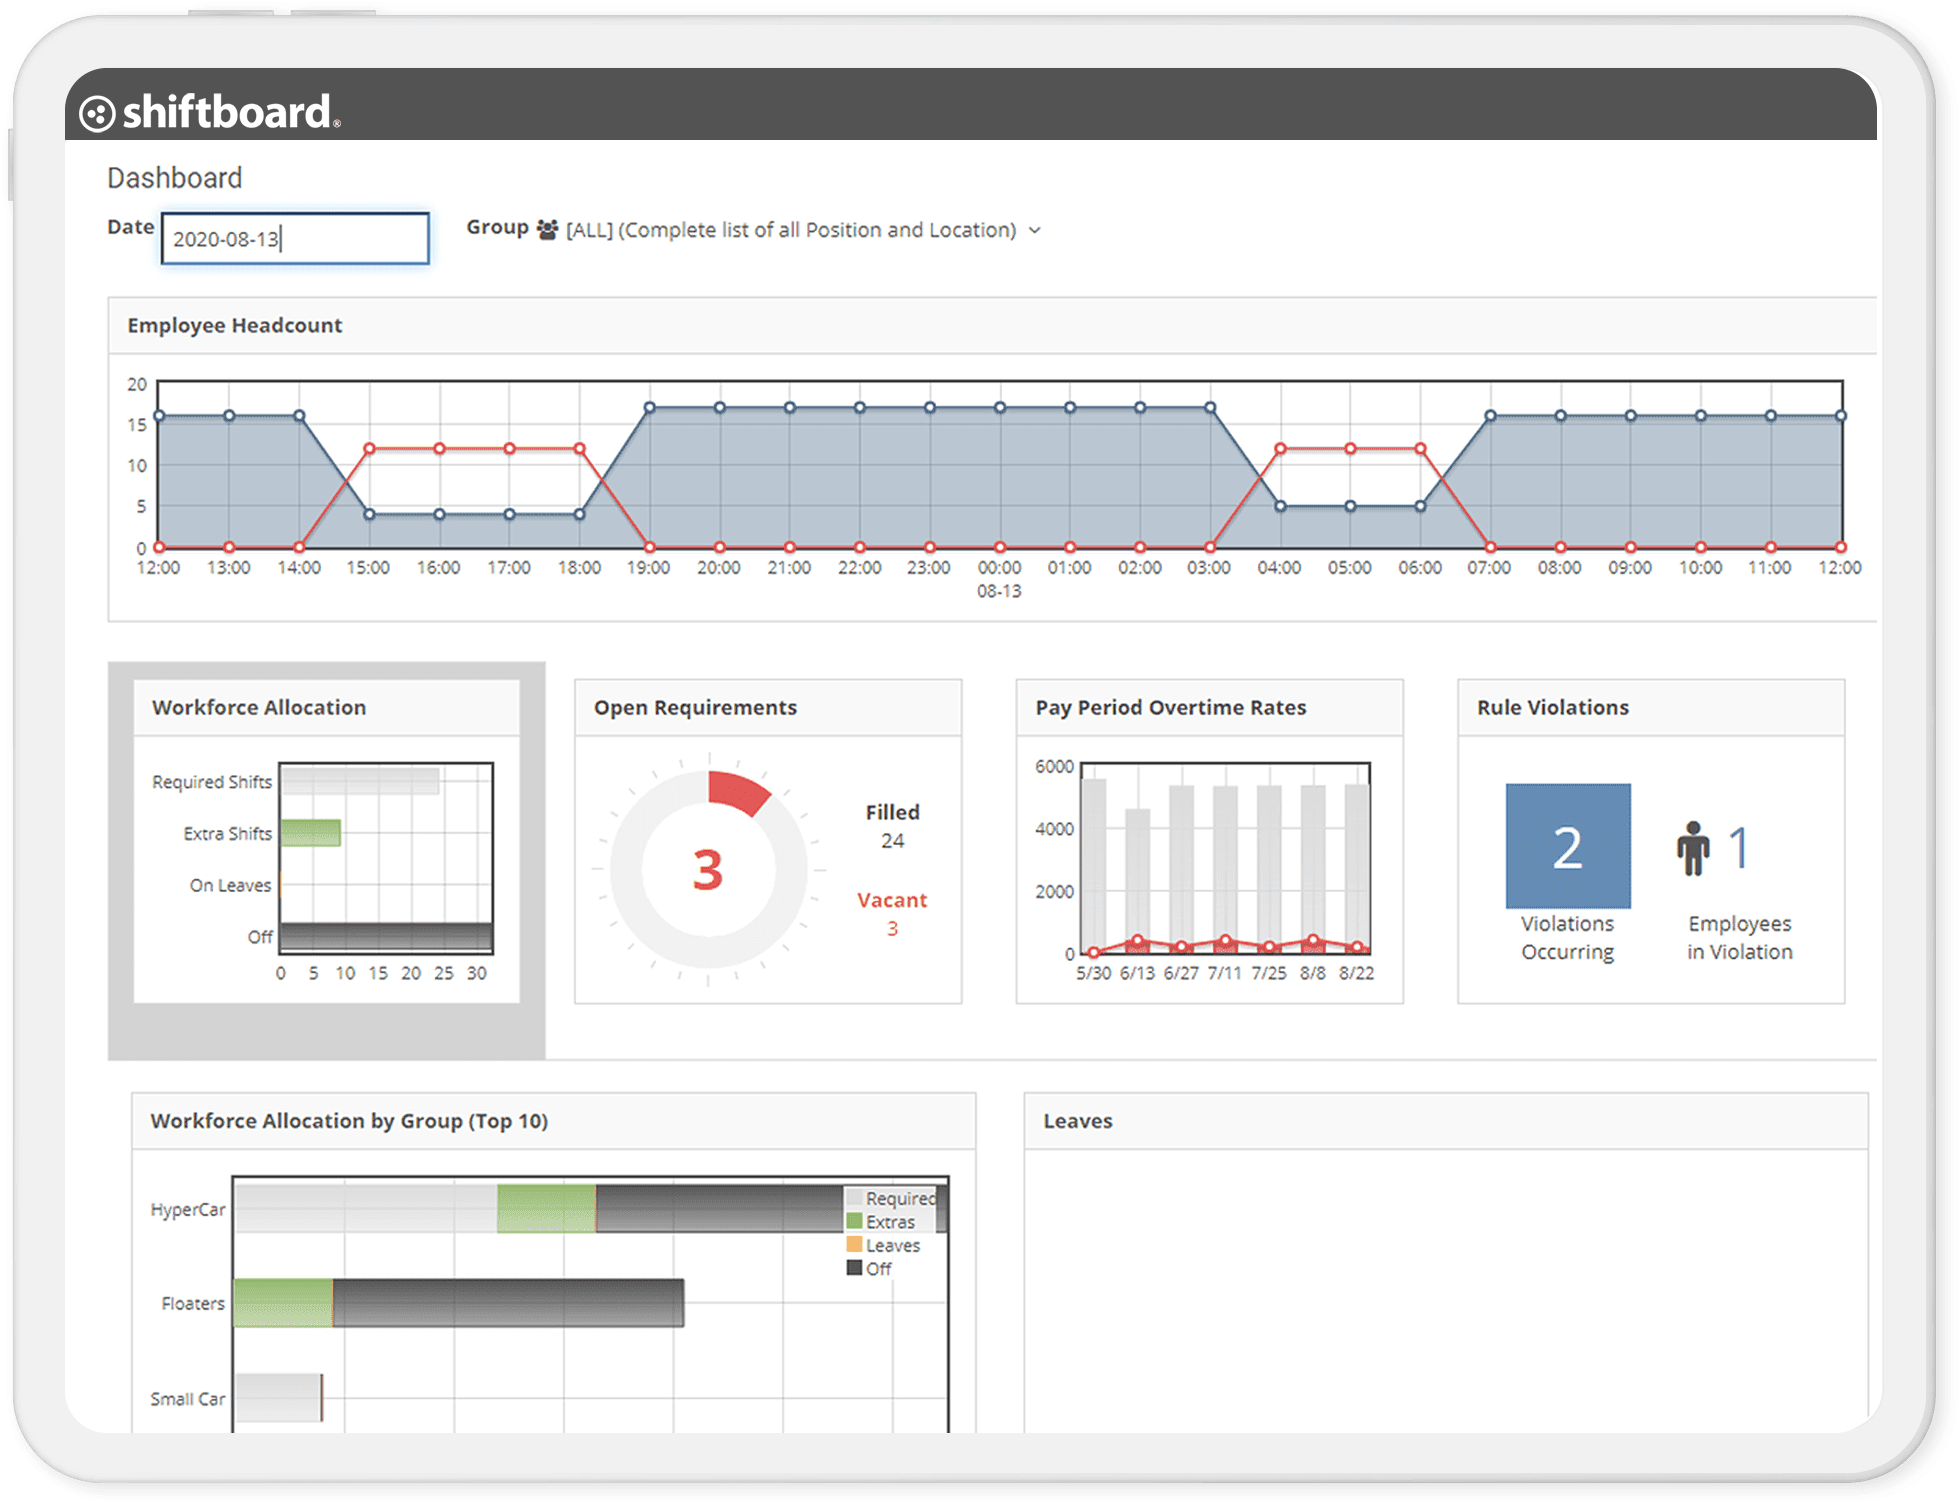Click the 04:00 red headcount data point
This screenshot has height=1503, width=1958.
pyautogui.click(x=1280, y=449)
